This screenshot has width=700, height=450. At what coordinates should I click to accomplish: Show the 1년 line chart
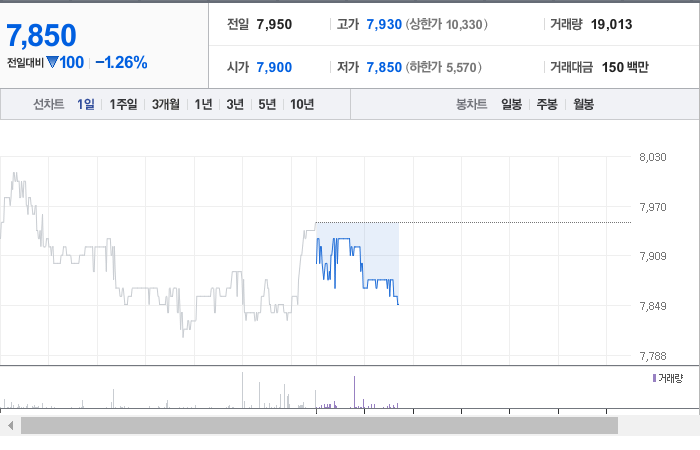[203, 104]
